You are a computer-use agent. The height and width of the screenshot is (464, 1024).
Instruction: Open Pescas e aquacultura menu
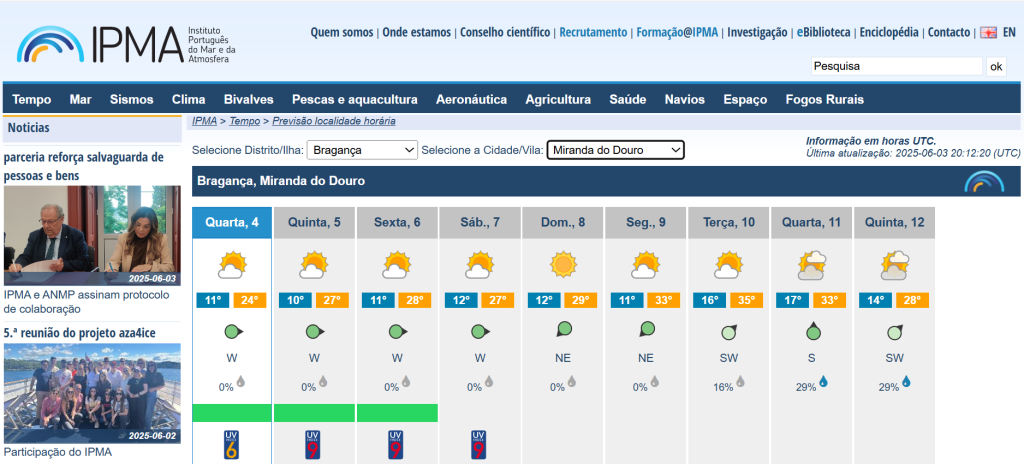point(355,99)
